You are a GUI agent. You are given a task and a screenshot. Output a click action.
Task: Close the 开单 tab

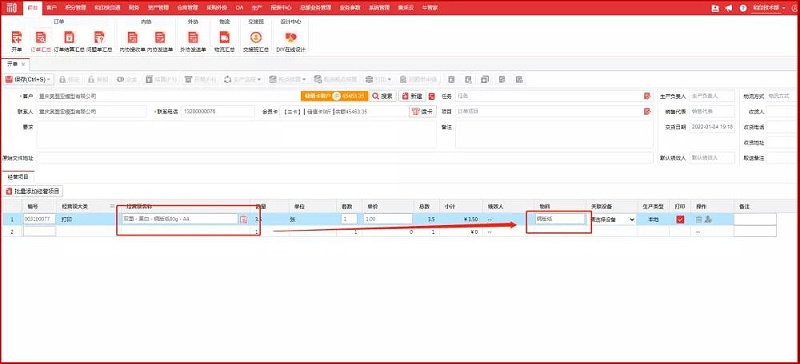(23, 64)
